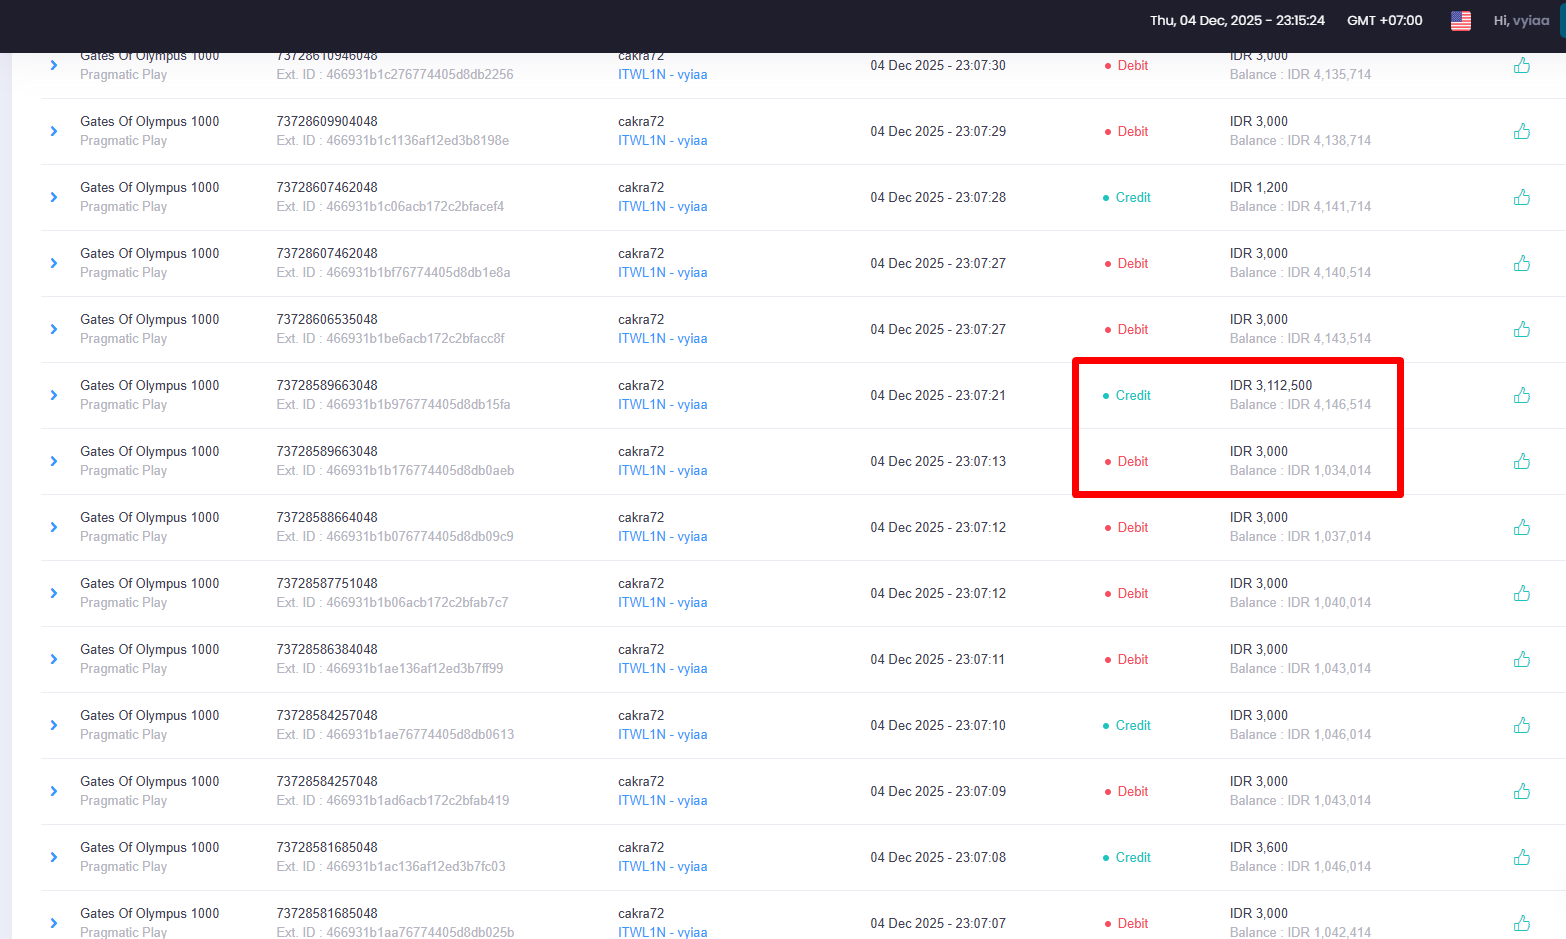Click Gates Of Olympus 1000 in the 23:07:09 row
Image resolution: width=1566 pixels, height=939 pixels.
click(149, 781)
